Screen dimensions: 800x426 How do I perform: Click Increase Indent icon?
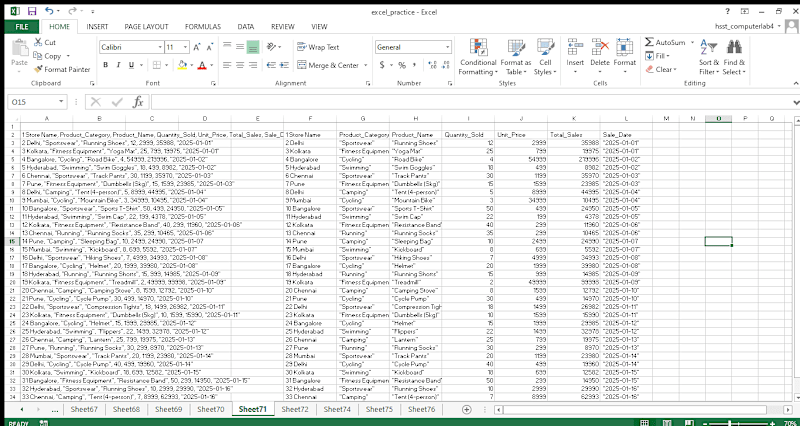[x=284, y=65]
